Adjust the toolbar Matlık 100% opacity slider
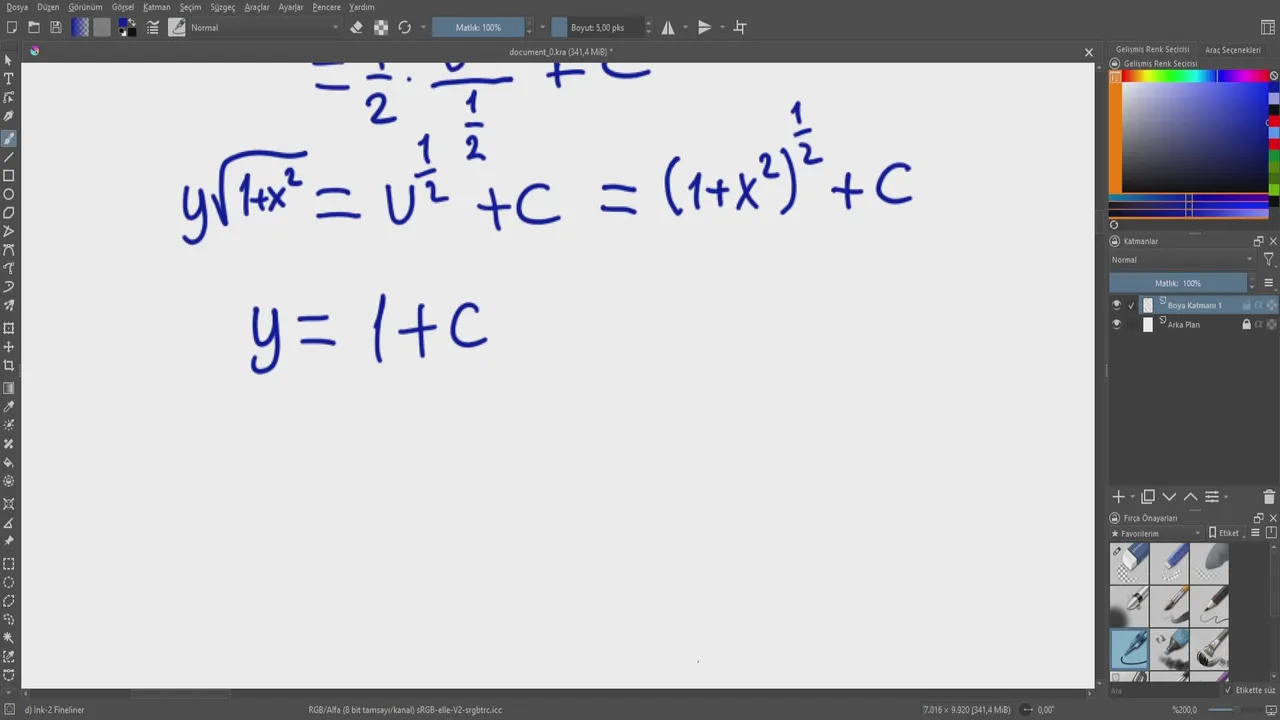This screenshot has width=1280, height=720. tap(478, 27)
